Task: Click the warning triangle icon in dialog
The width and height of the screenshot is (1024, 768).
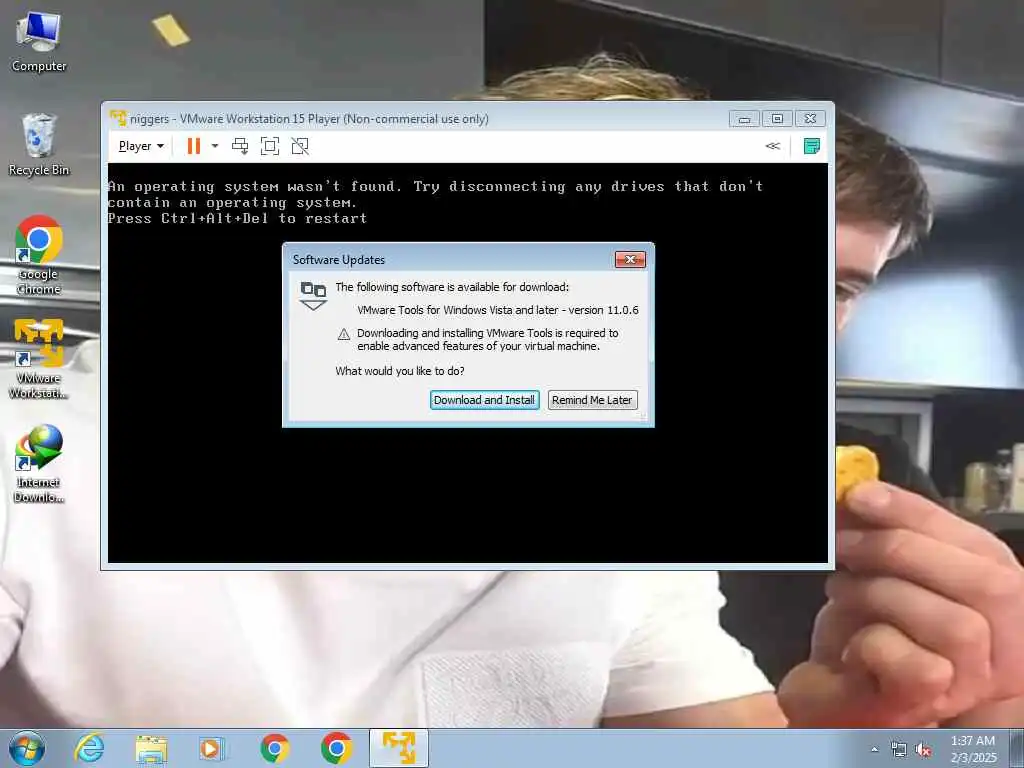Action: 344,334
